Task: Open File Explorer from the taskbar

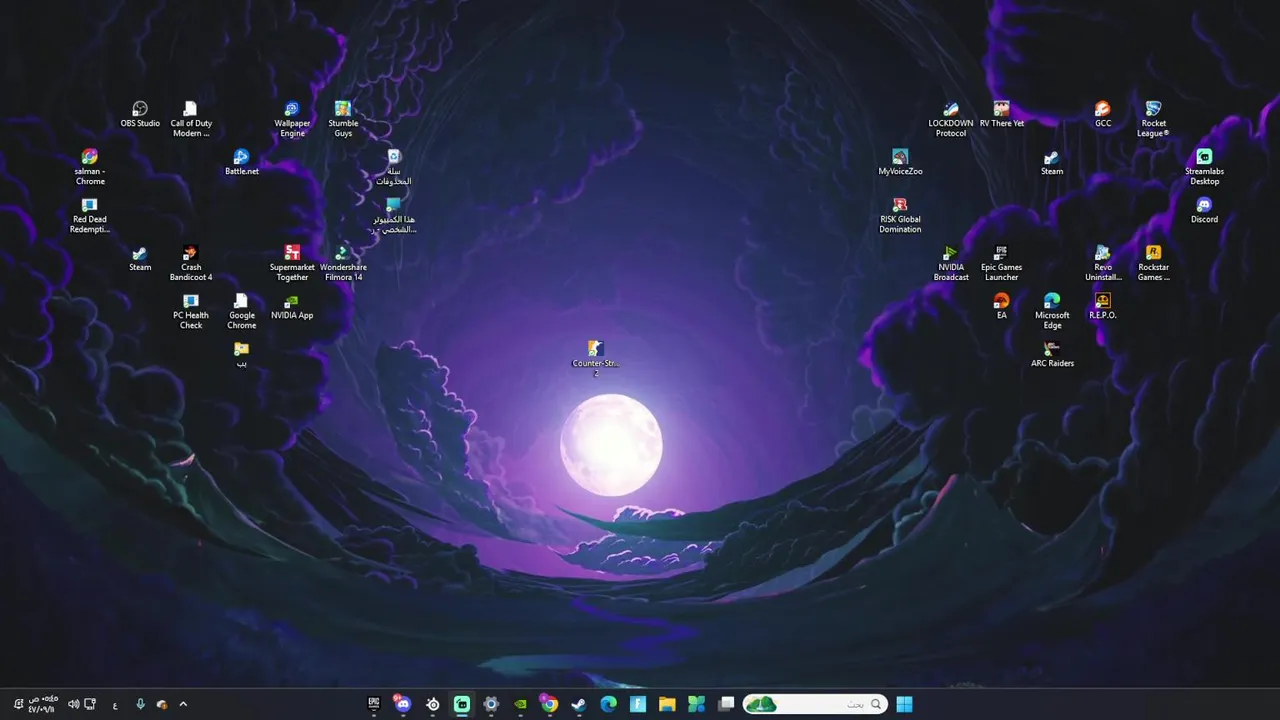Action: [667, 704]
